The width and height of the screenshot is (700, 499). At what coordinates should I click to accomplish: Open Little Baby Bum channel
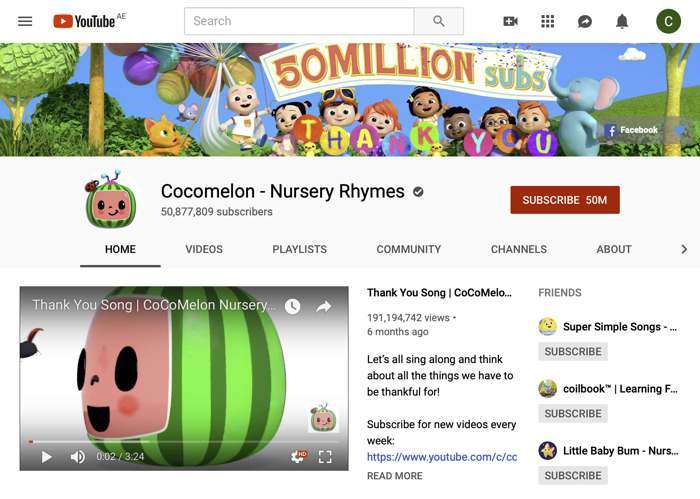[621, 451]
